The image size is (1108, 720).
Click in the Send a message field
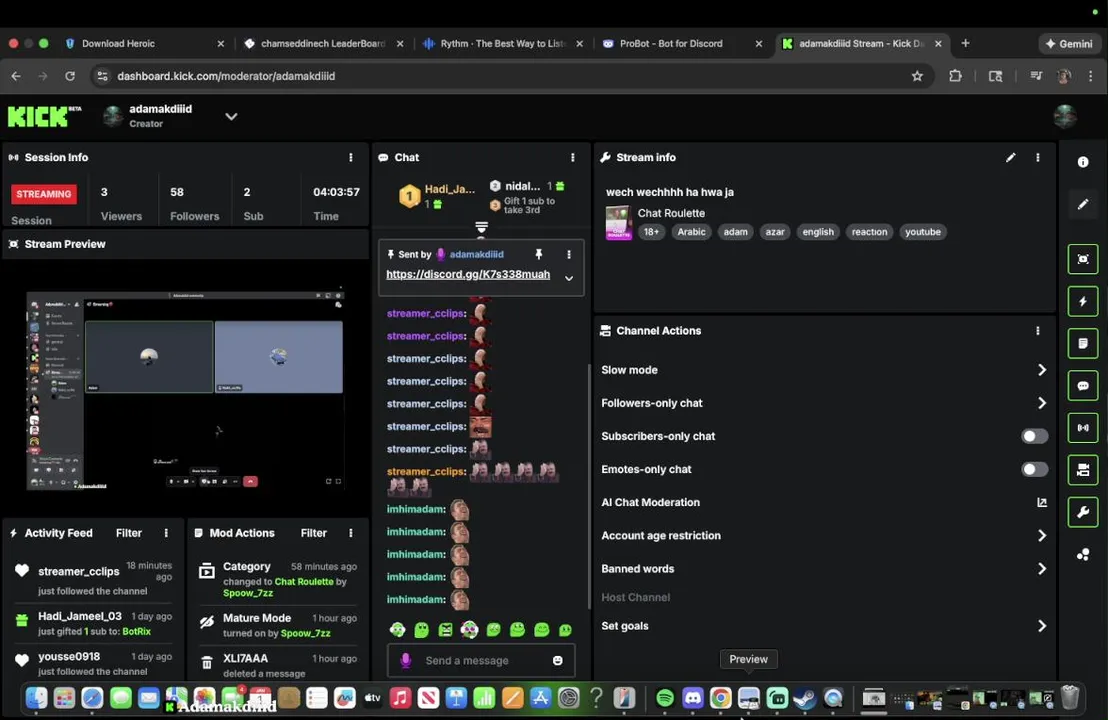(x=481, y=660)
